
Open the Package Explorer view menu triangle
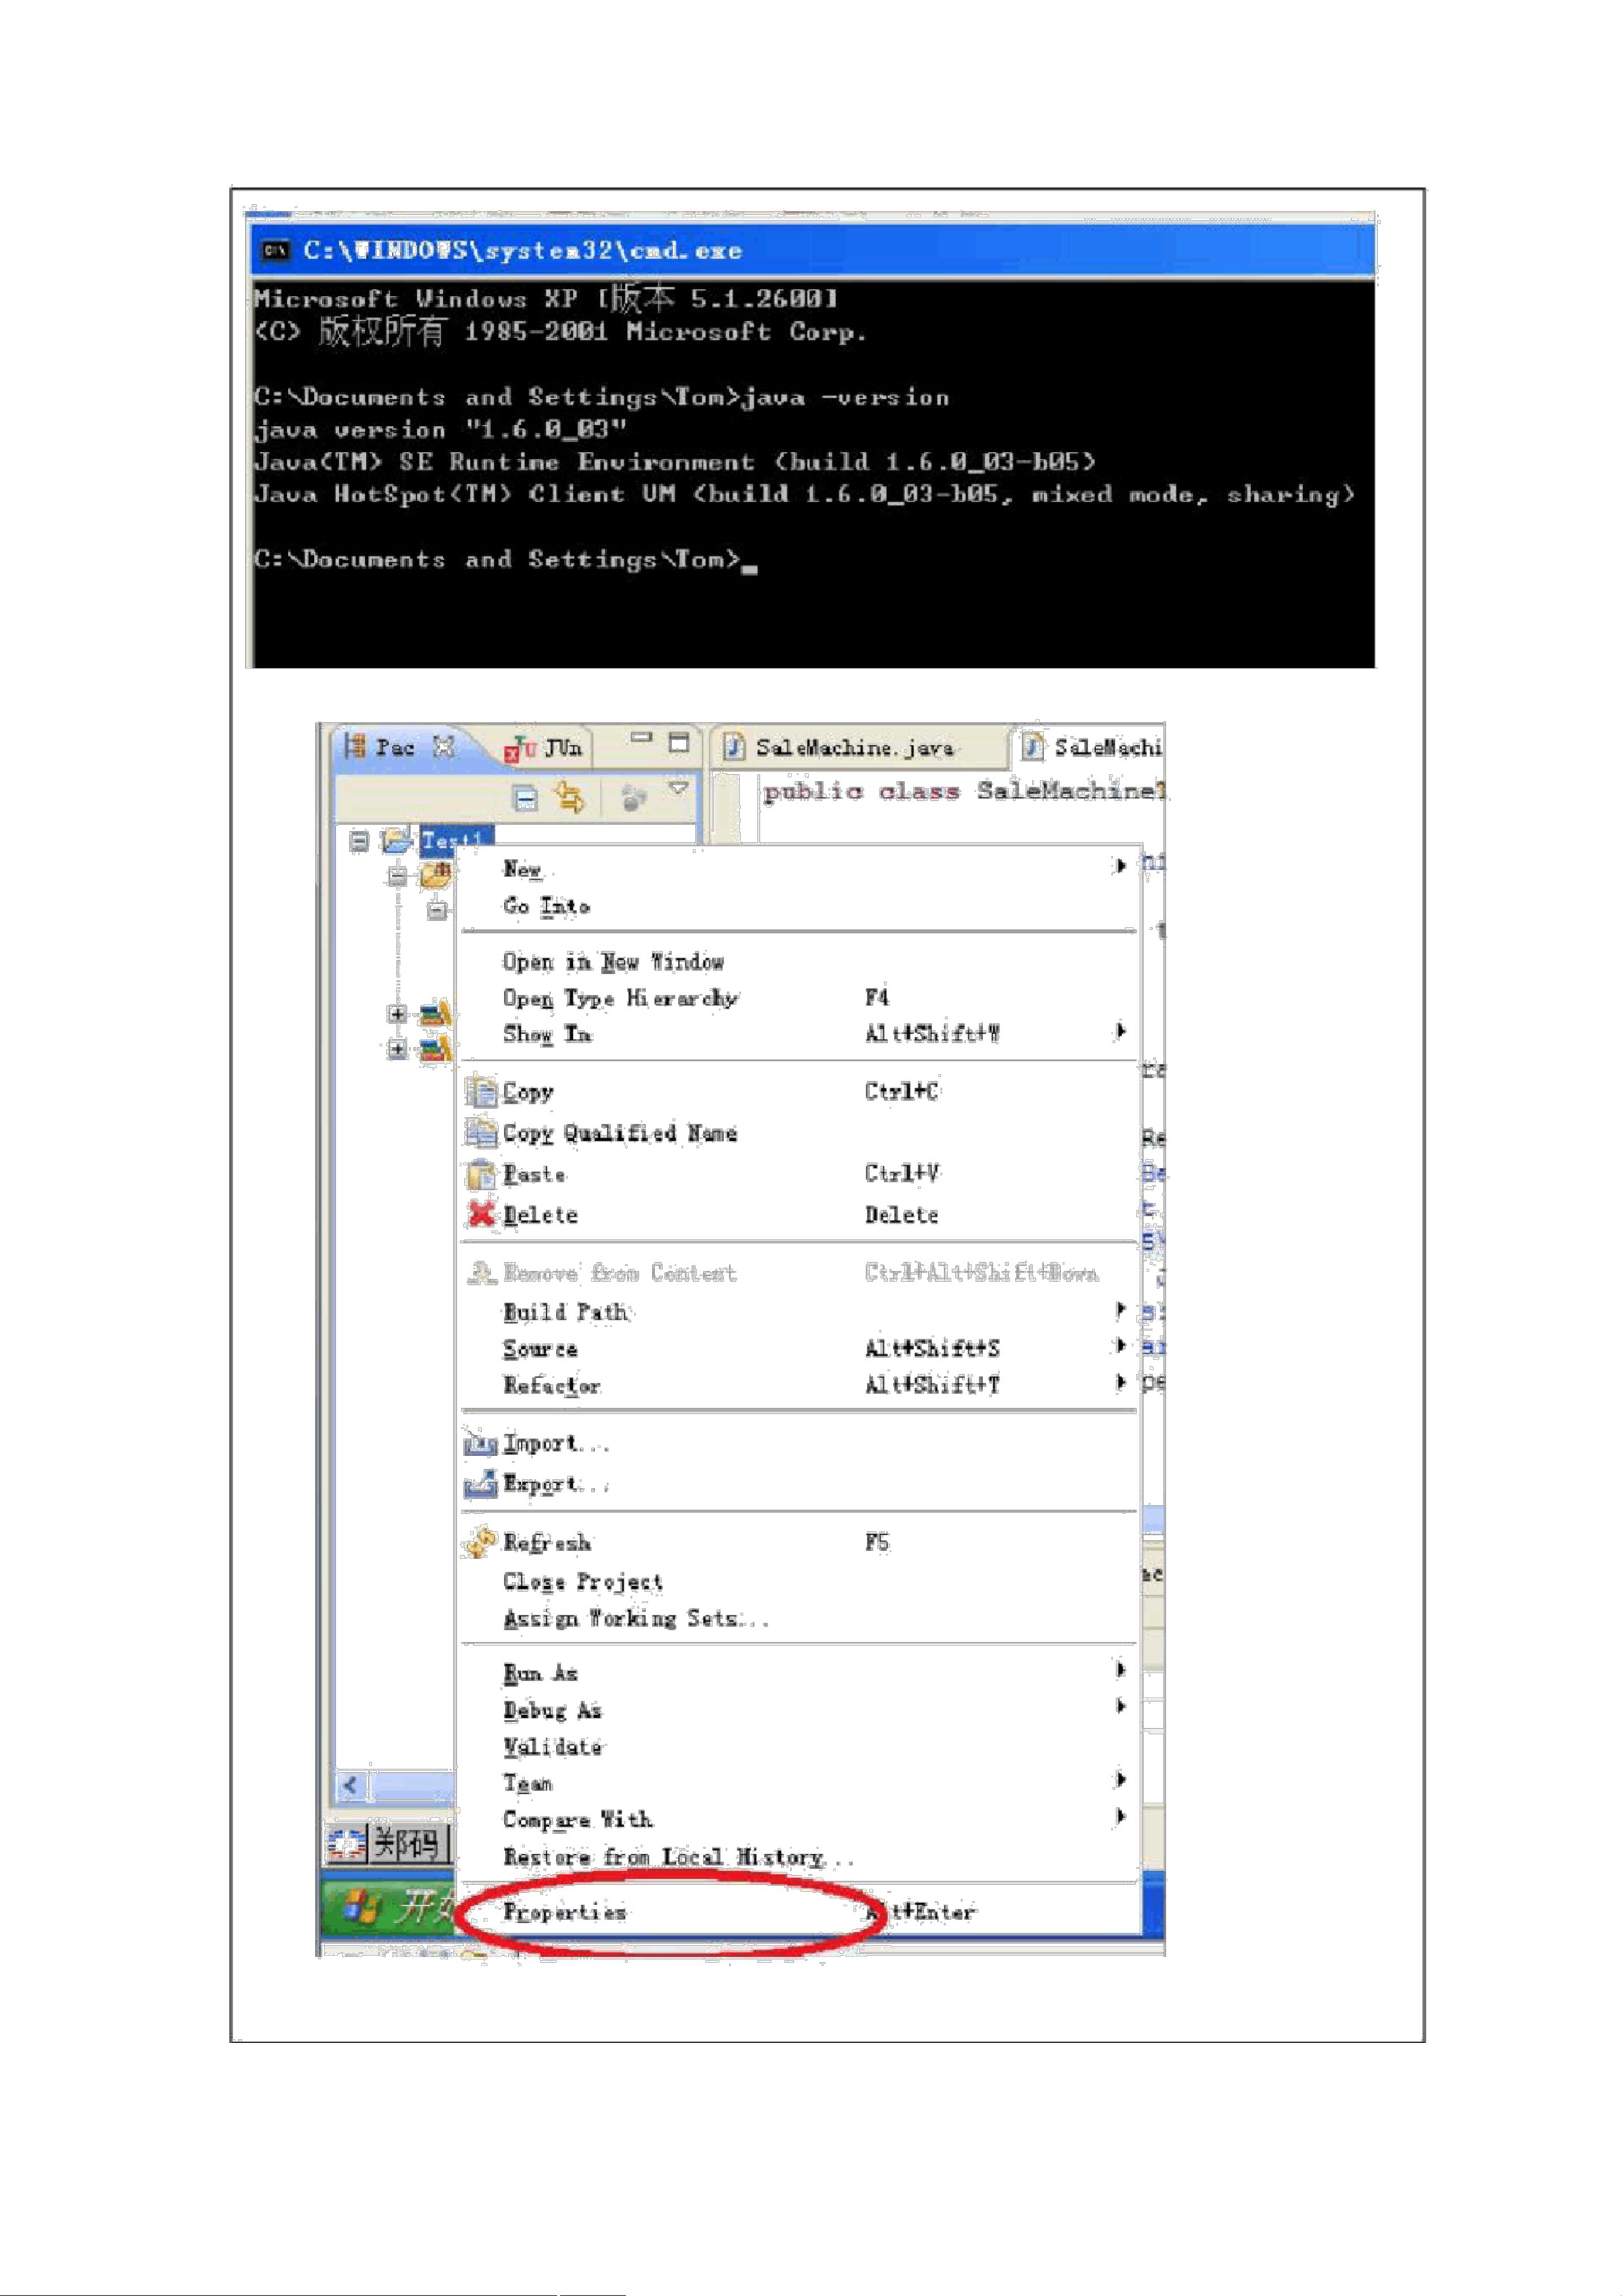point(679,788)
